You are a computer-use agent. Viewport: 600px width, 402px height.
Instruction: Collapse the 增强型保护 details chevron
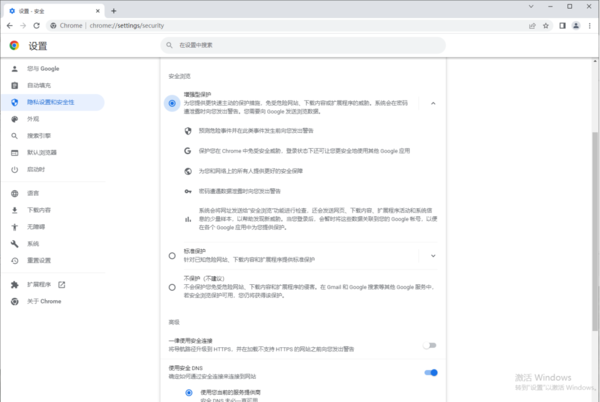tap(433, 103)
